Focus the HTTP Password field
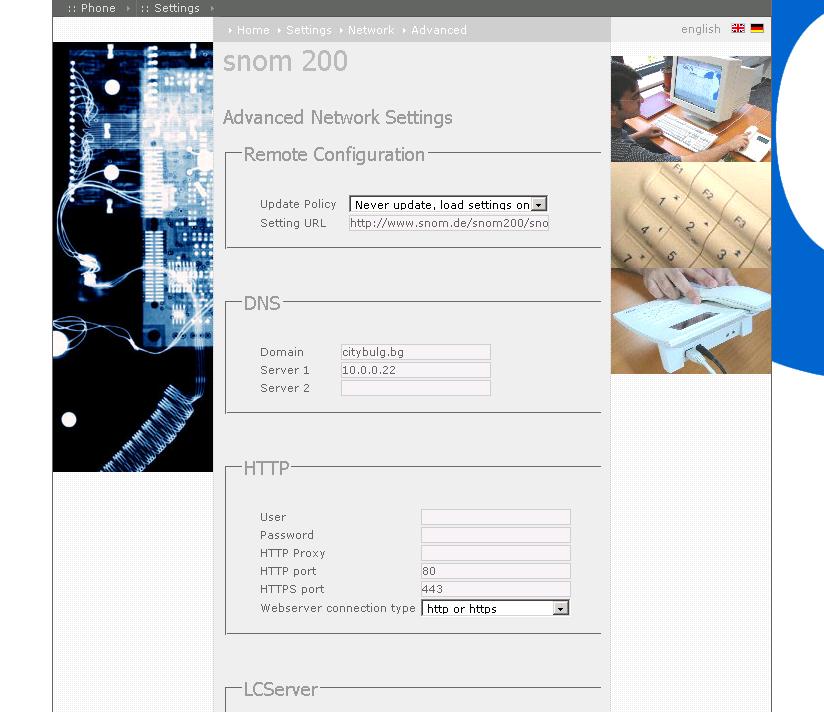 495,535
